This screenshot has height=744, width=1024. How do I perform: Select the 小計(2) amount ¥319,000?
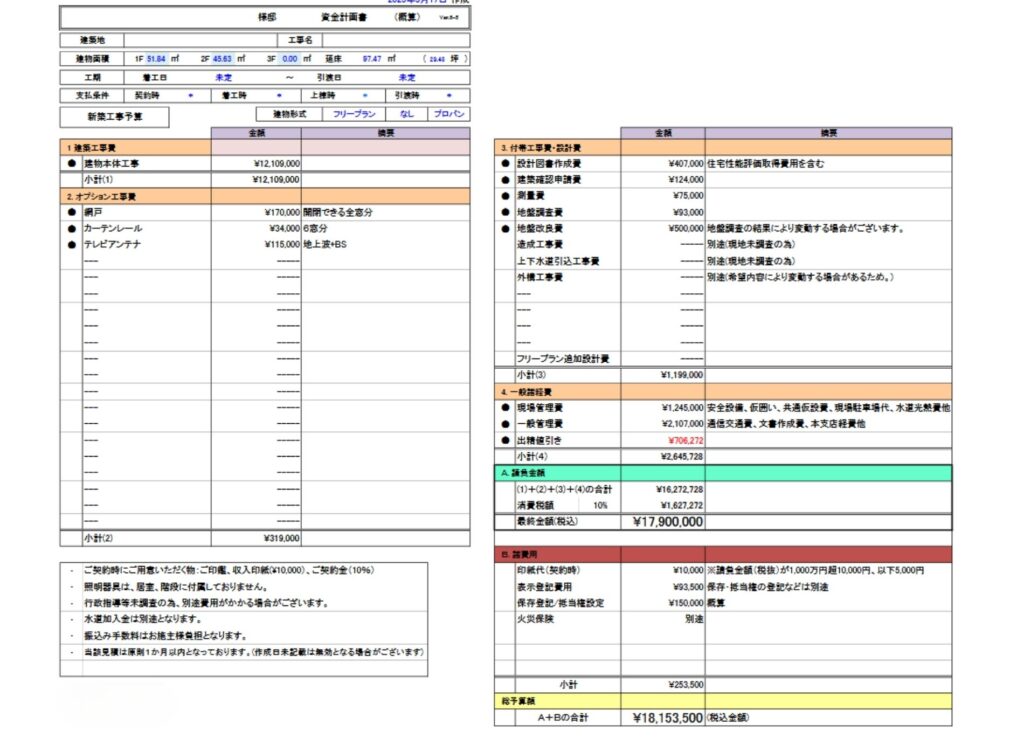[x=281, y=538]
